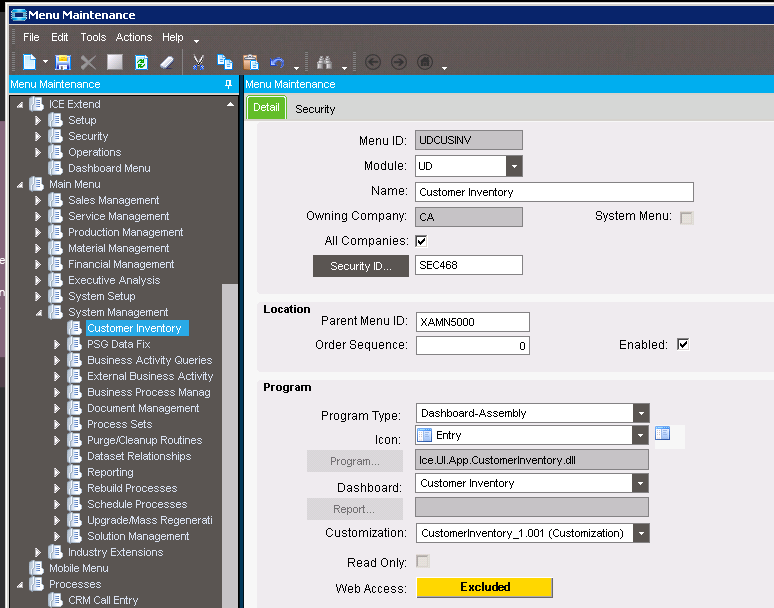The height and width of the screenshot is (608, 774).
Task: Toggle the All Companies checkbox
Action: click(x=421, y=241)
